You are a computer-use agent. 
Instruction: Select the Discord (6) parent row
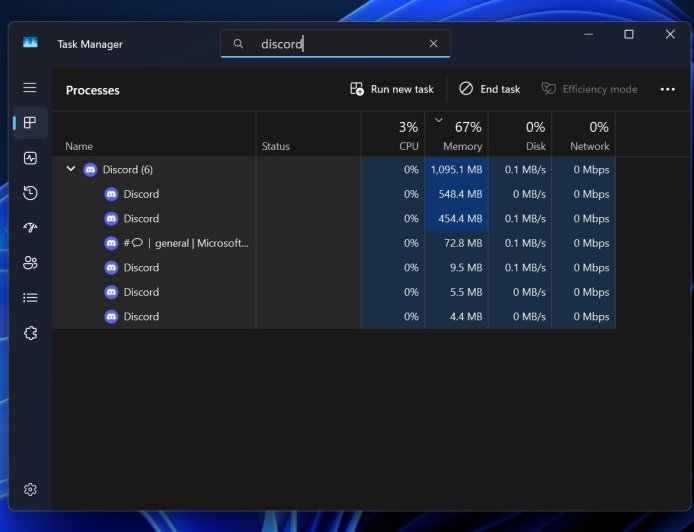(x=334, y=170)
